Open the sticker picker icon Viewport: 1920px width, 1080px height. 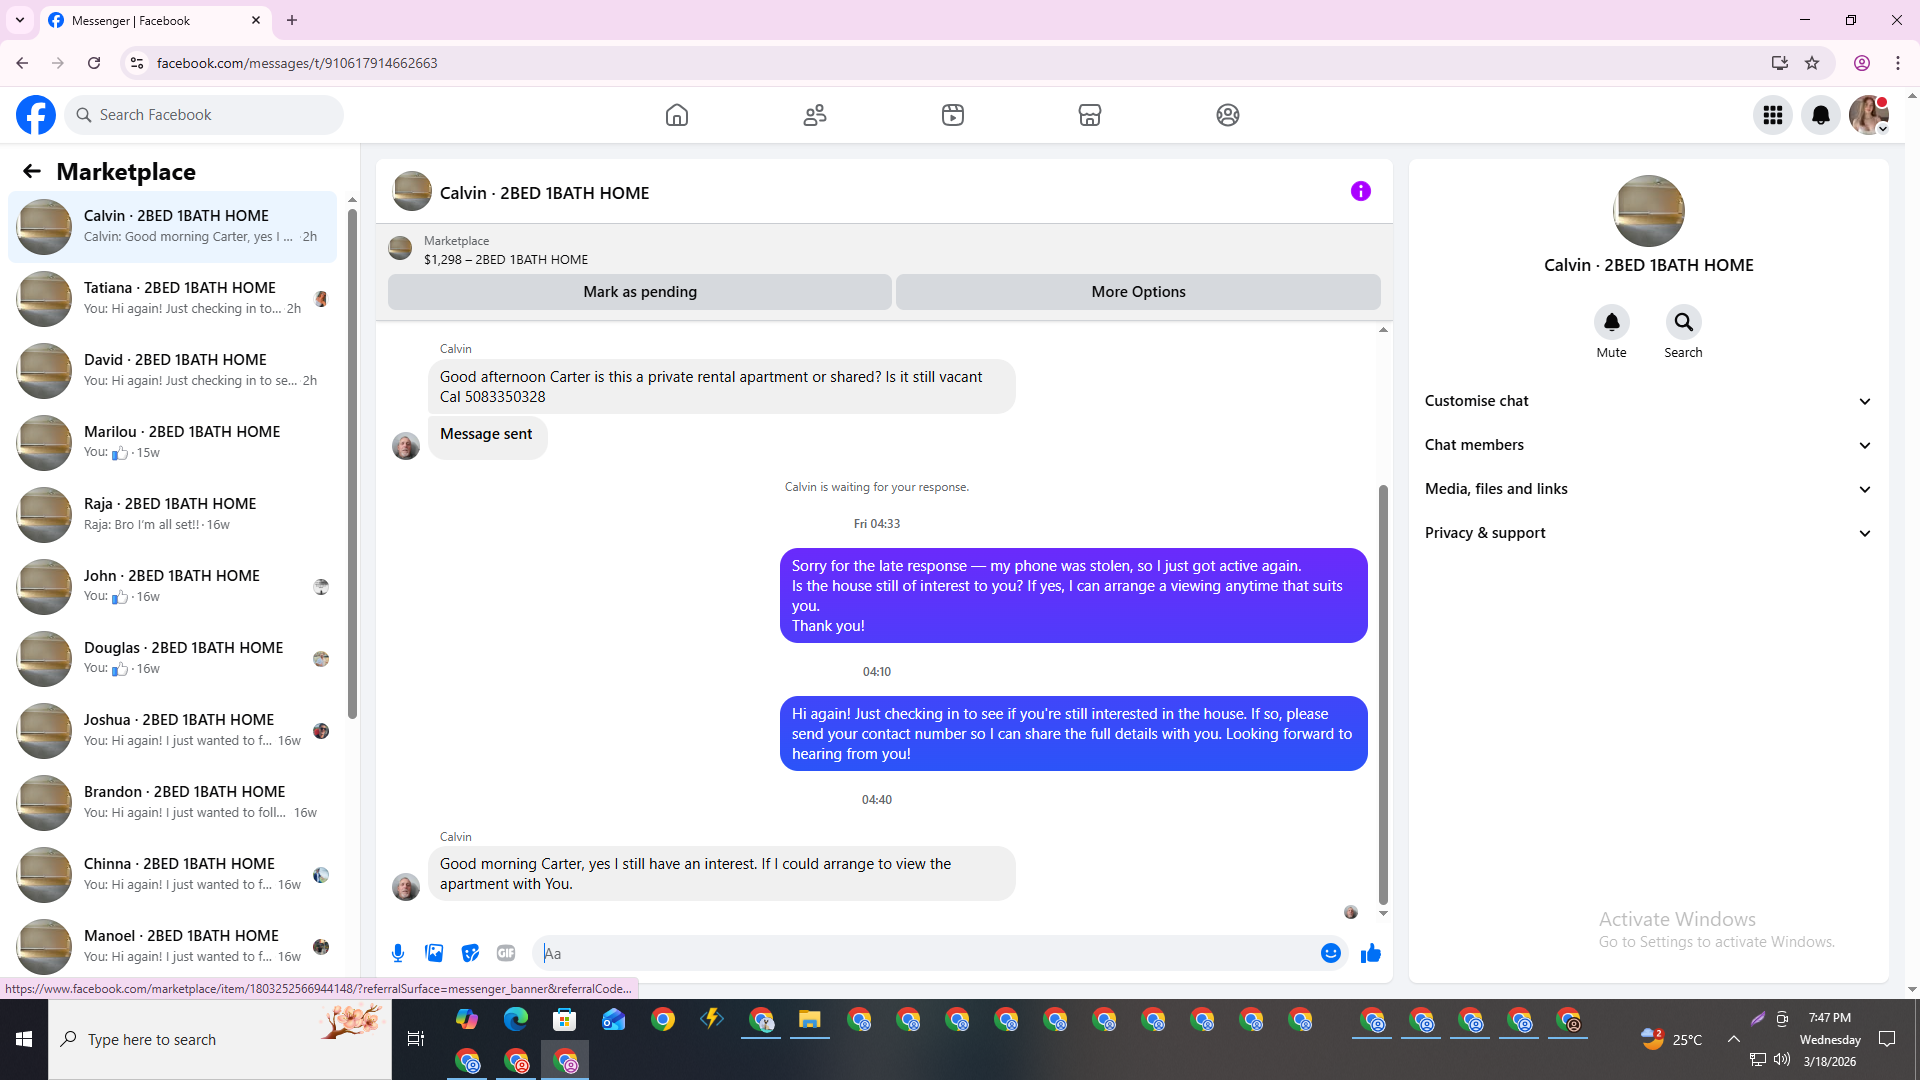(470, 953)
